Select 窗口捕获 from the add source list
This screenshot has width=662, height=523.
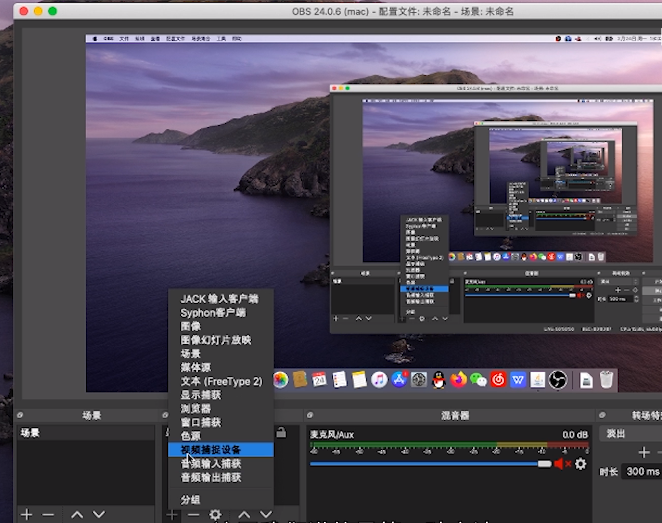point(201,422)
